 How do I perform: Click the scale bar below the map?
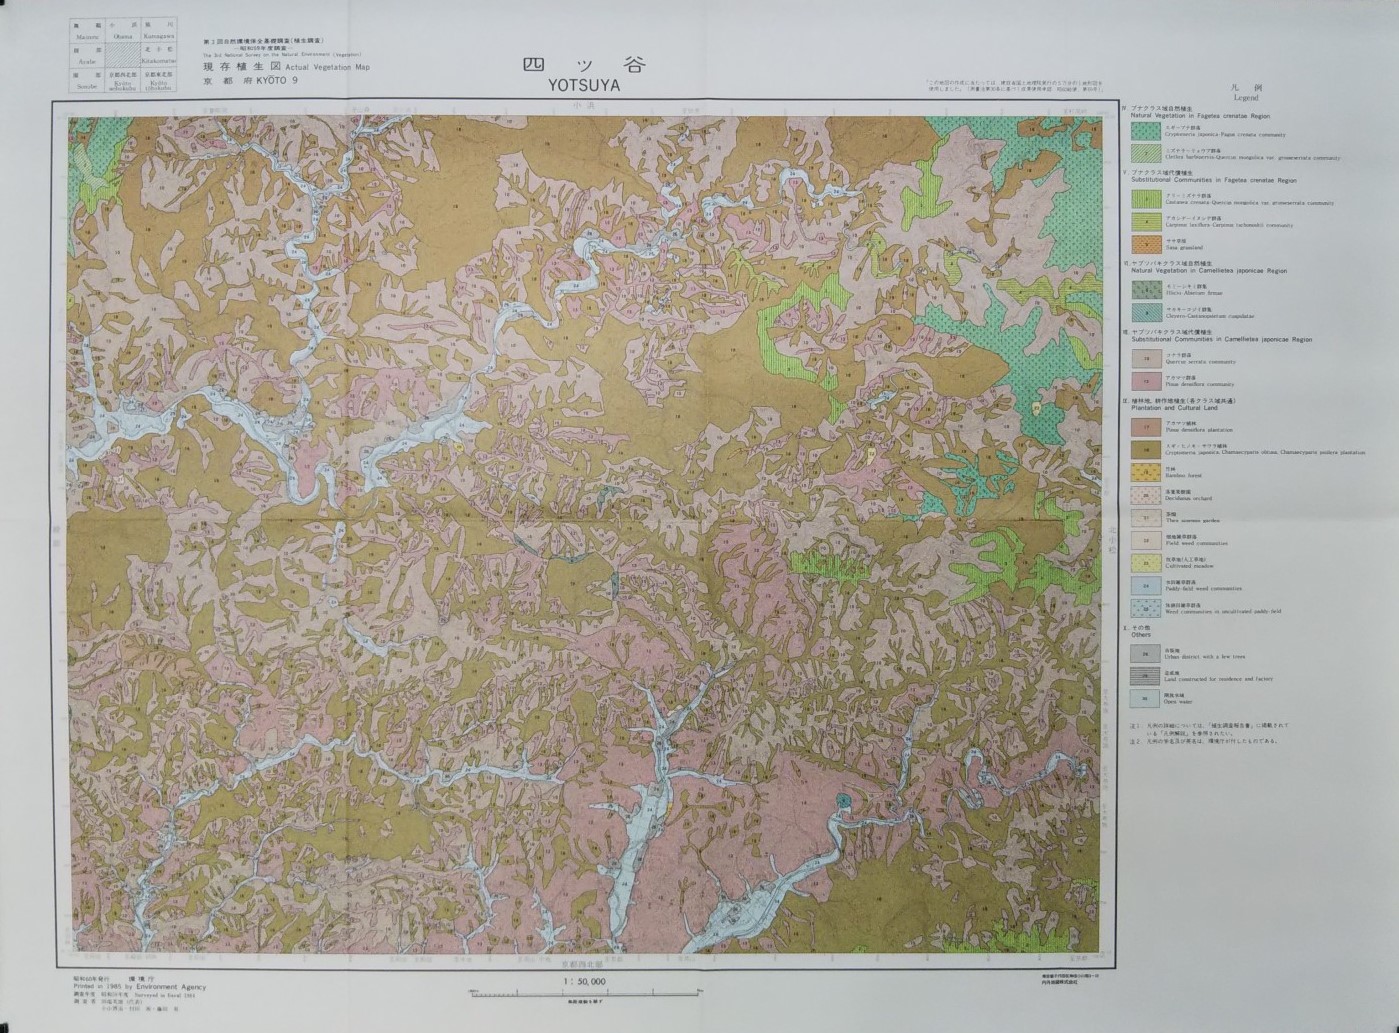click(584, 994)
